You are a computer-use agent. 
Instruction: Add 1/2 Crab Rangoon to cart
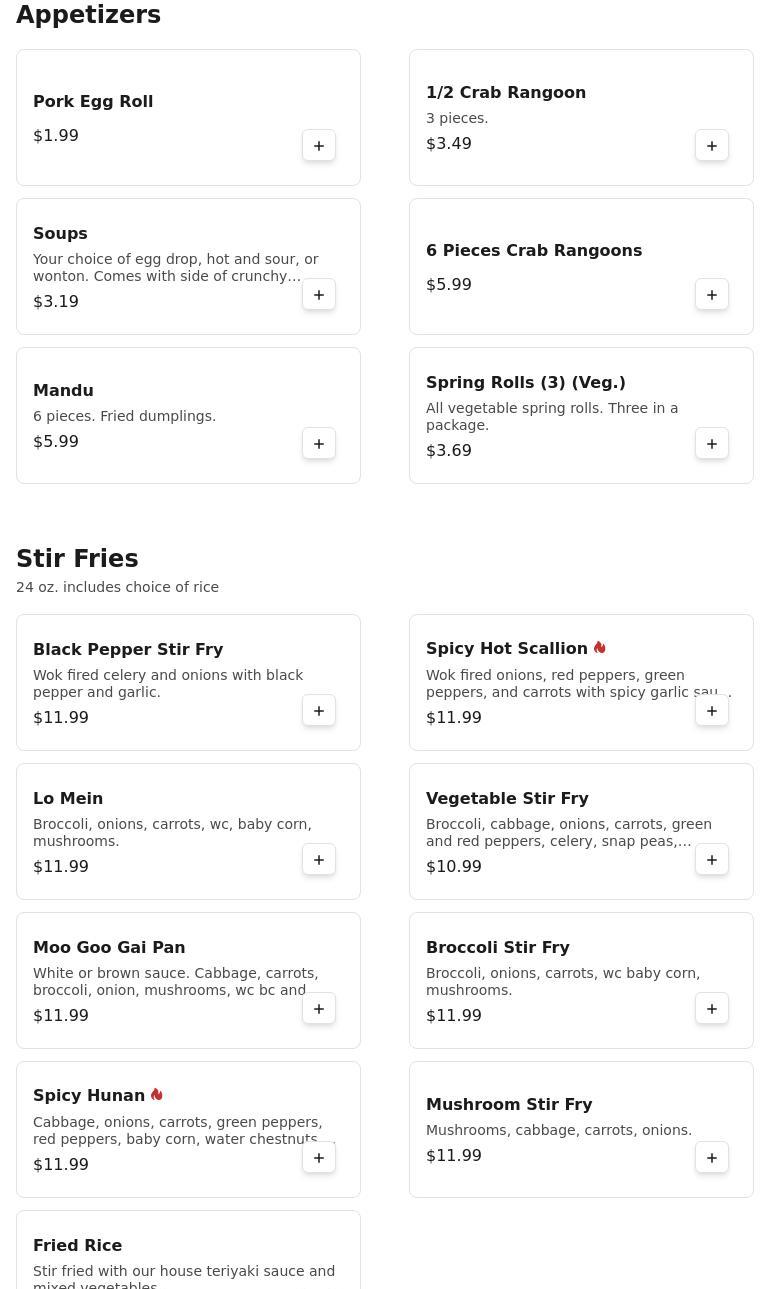712,146
